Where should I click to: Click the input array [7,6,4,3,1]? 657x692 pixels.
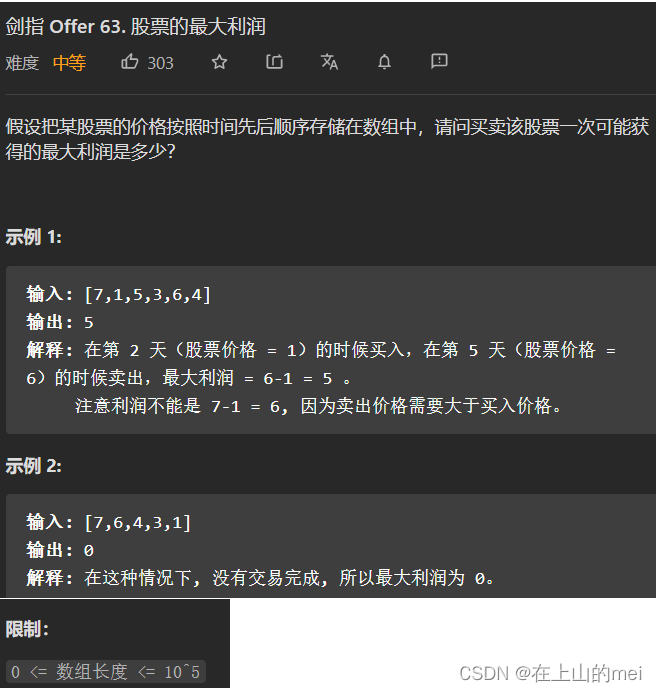(138, 523)
